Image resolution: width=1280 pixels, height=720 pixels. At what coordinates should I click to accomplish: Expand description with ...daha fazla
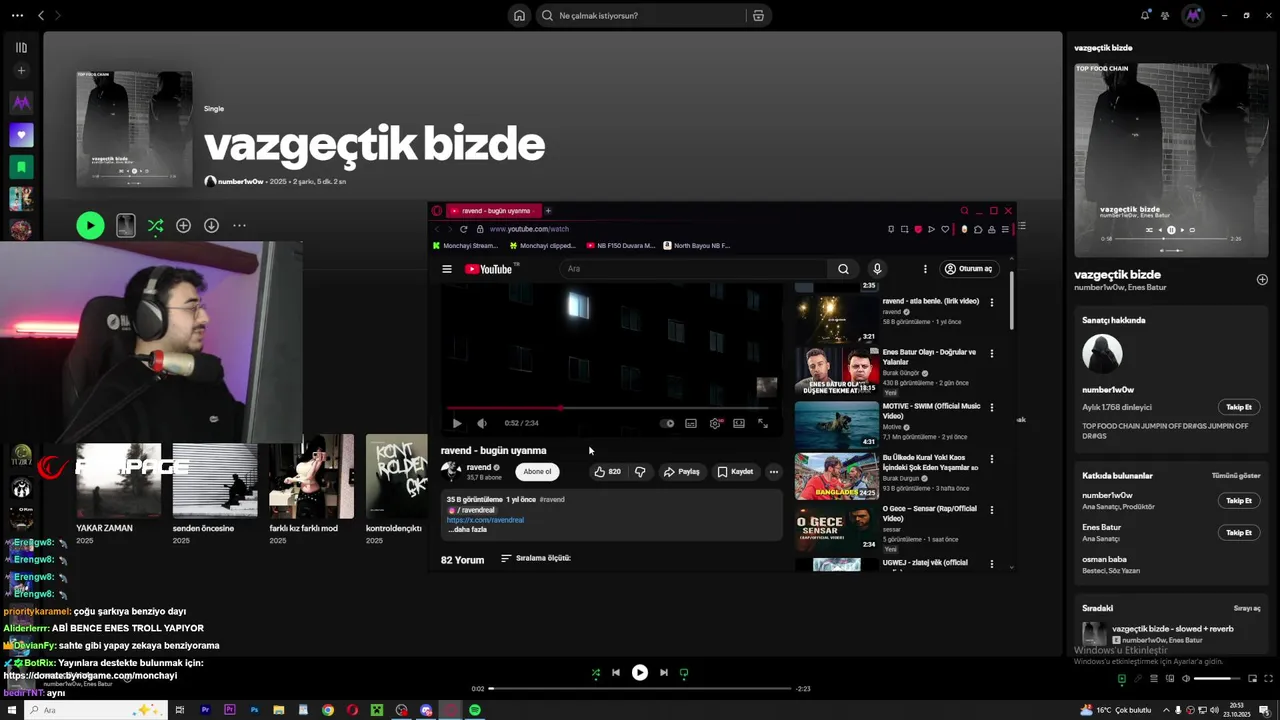(467, 529)
